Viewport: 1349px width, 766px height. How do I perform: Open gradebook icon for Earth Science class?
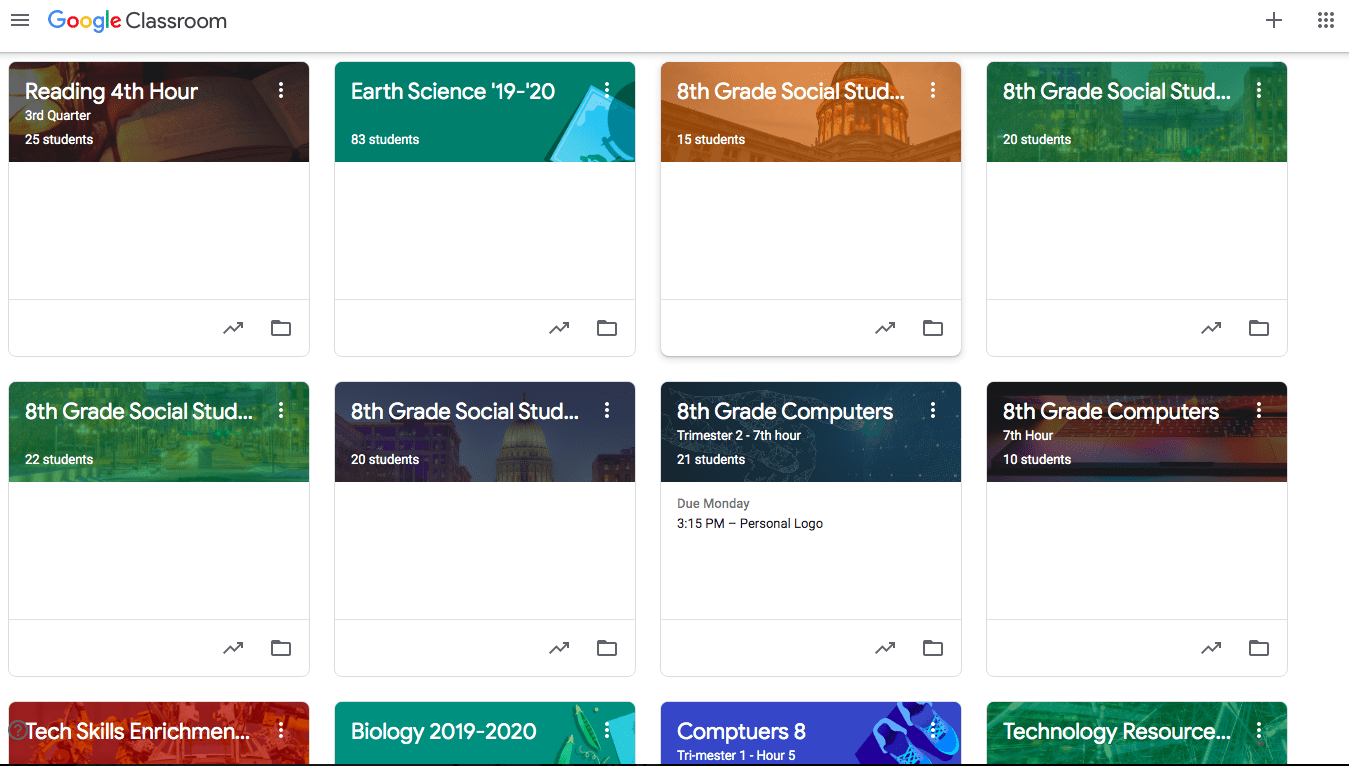(559, 328)
